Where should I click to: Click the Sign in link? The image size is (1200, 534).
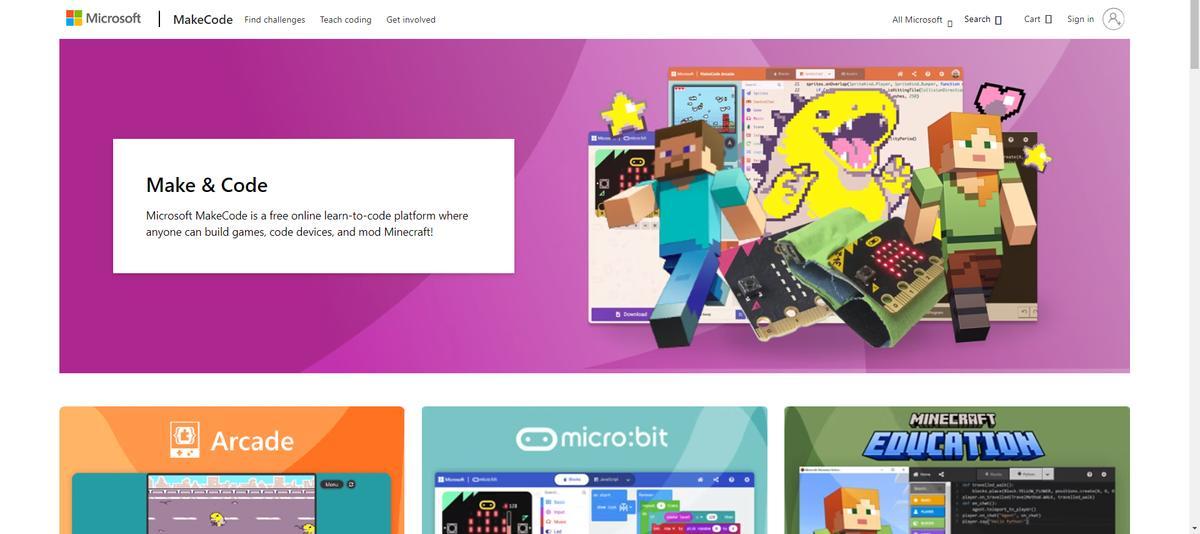coord(1080,19)
